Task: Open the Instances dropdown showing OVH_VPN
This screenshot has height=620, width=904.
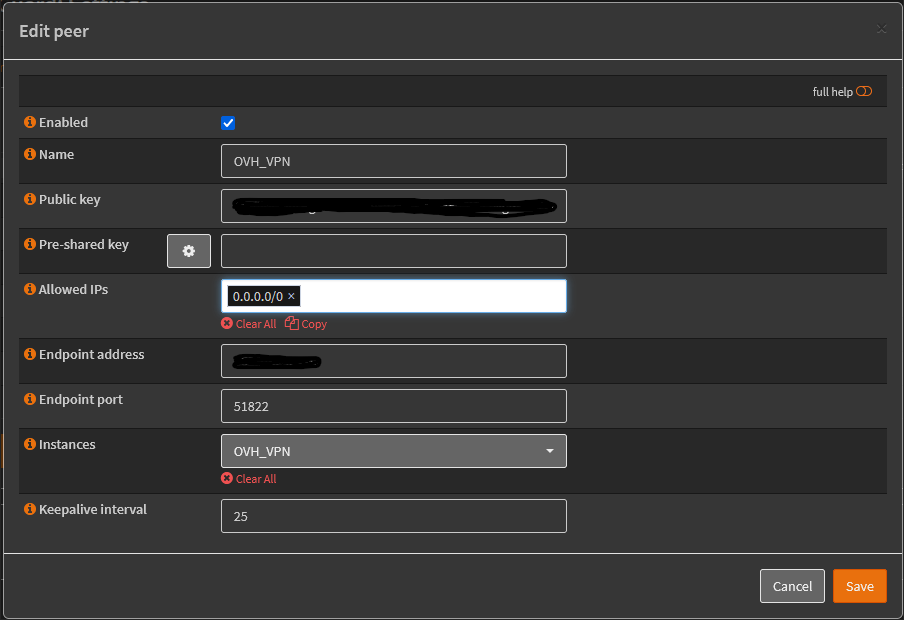Action: 393,451
